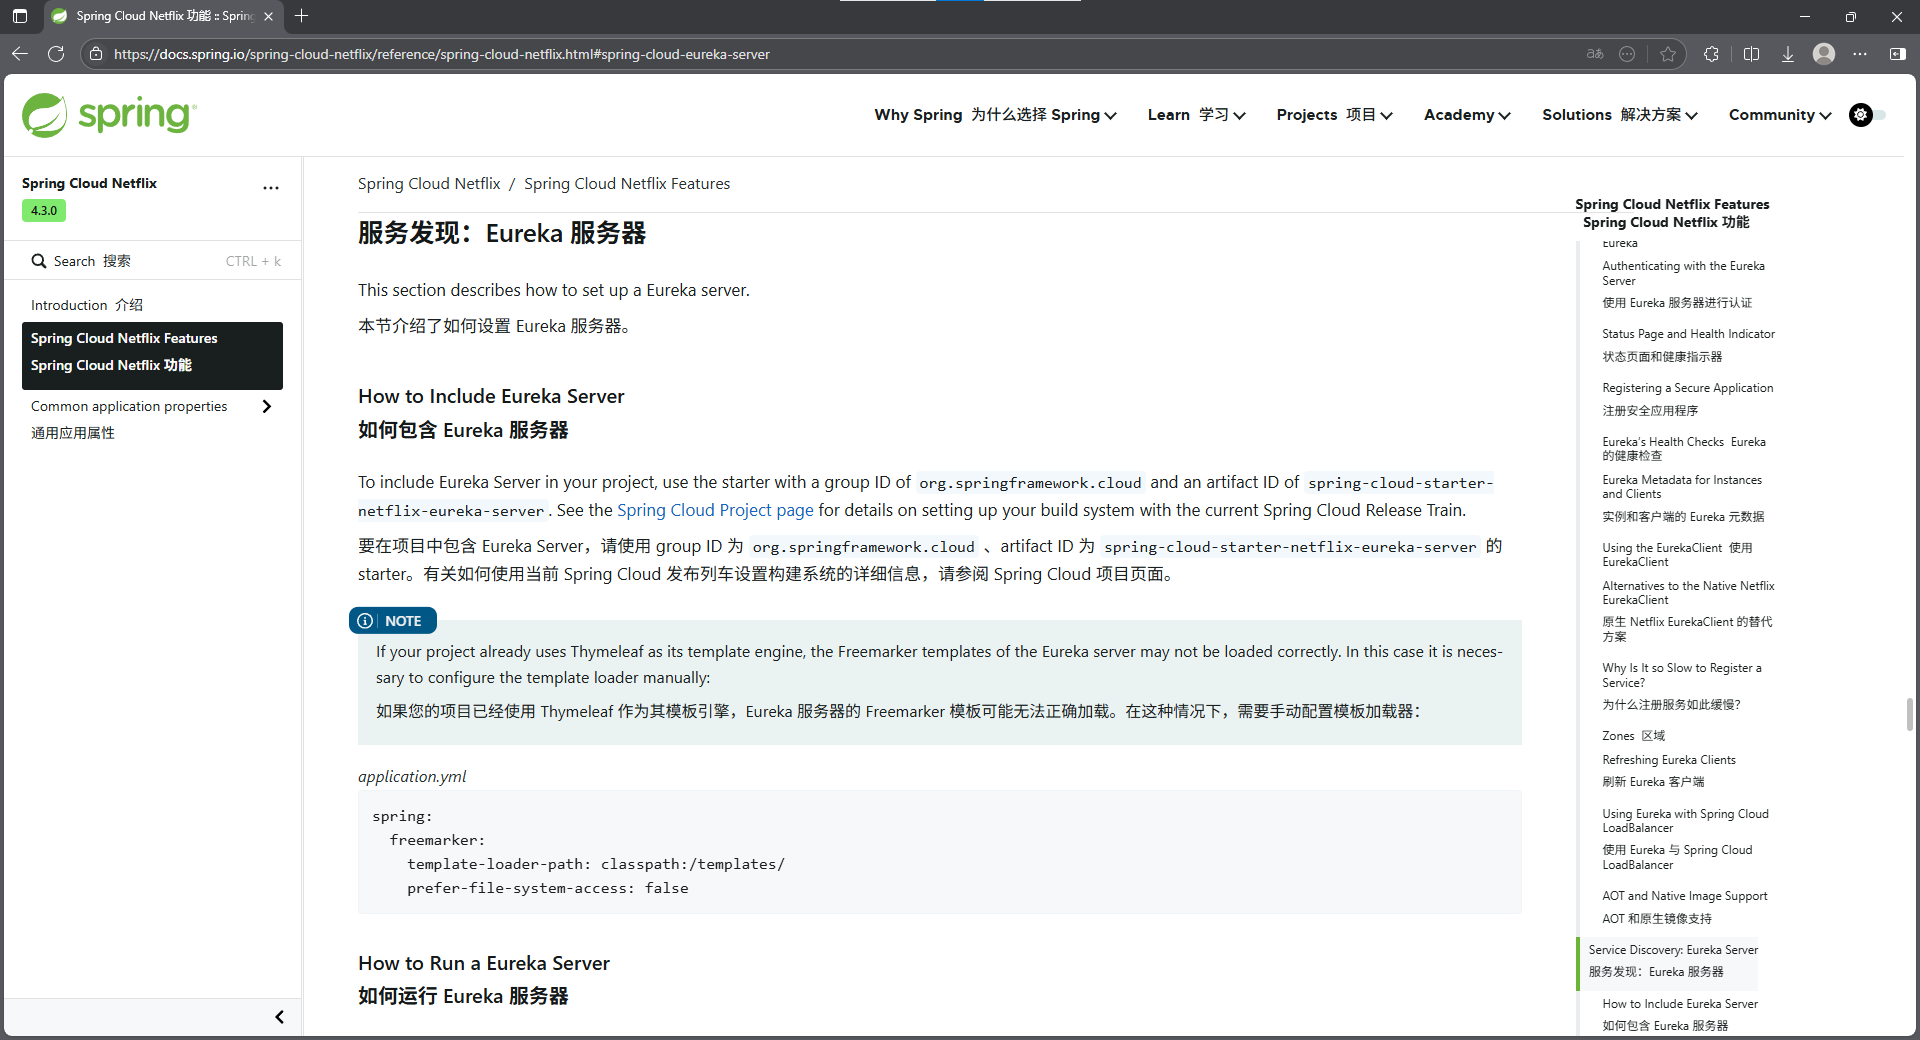The width and height of the screenshot is (1920, 1040).
Task: Toggle the bookmark star for this page
Action: click(x=1668, y=54)
